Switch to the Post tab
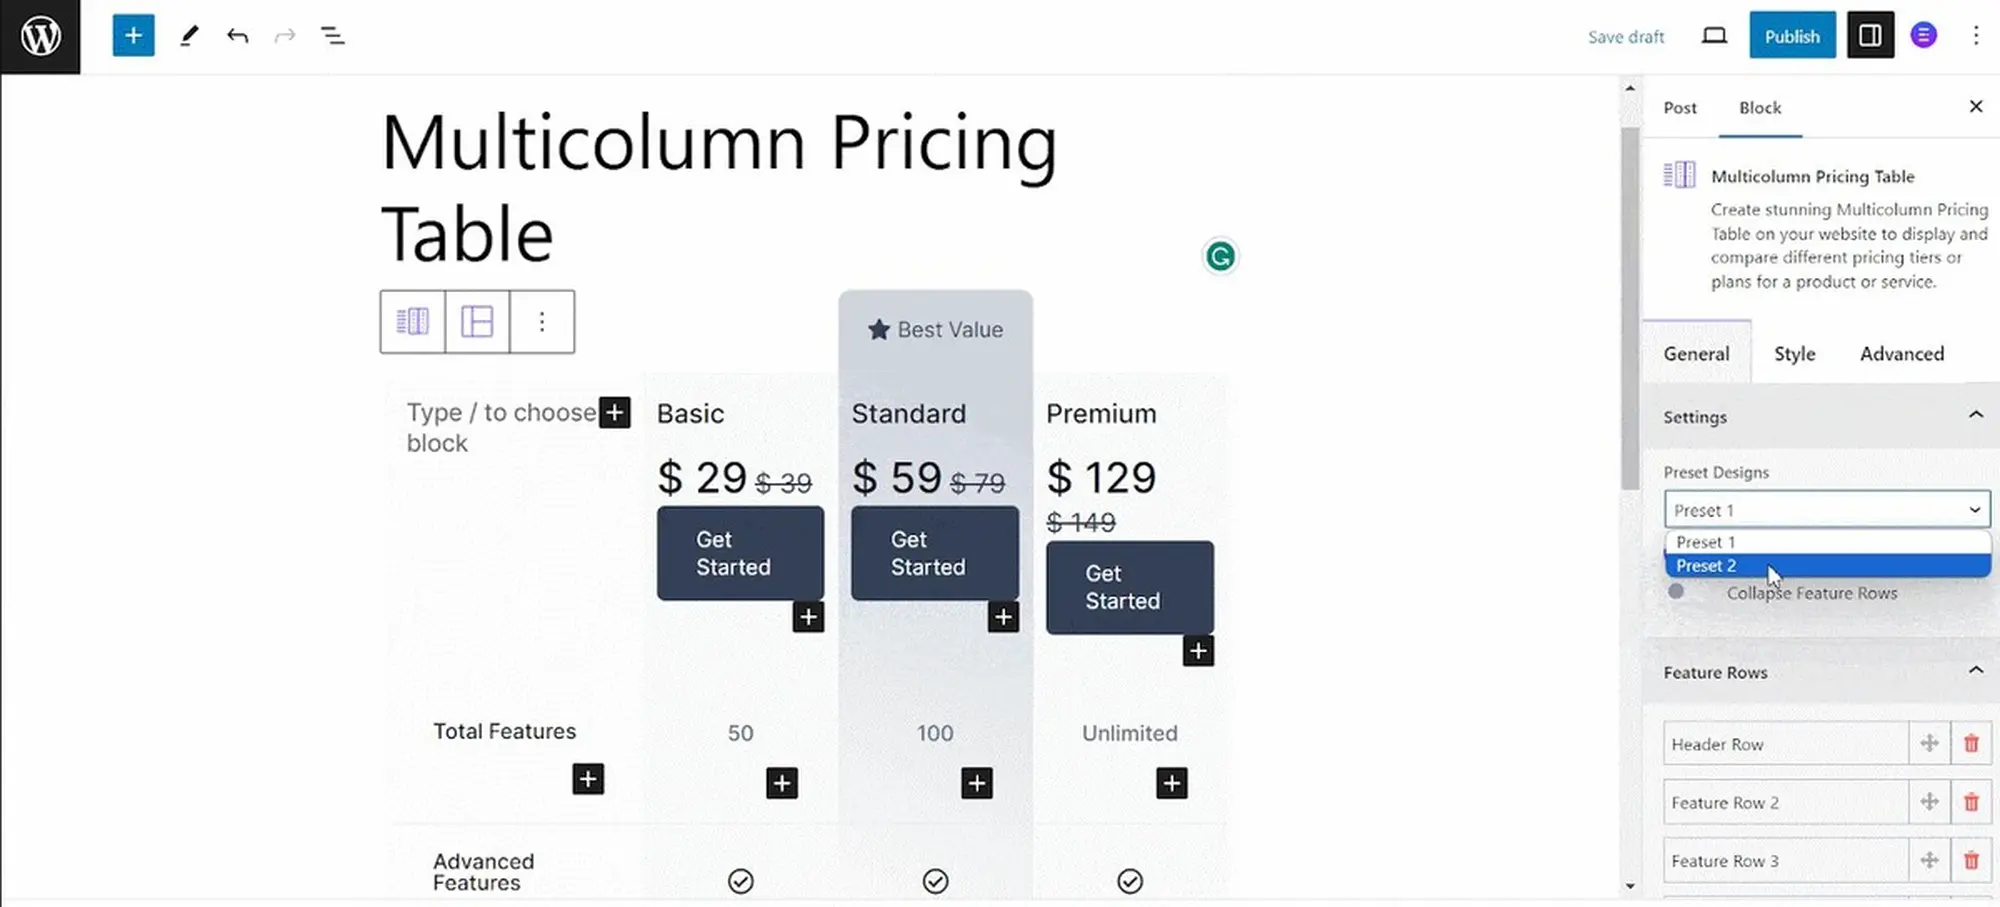The height and width of the screenshot is (907, 2000). [x=1680, y=108]
